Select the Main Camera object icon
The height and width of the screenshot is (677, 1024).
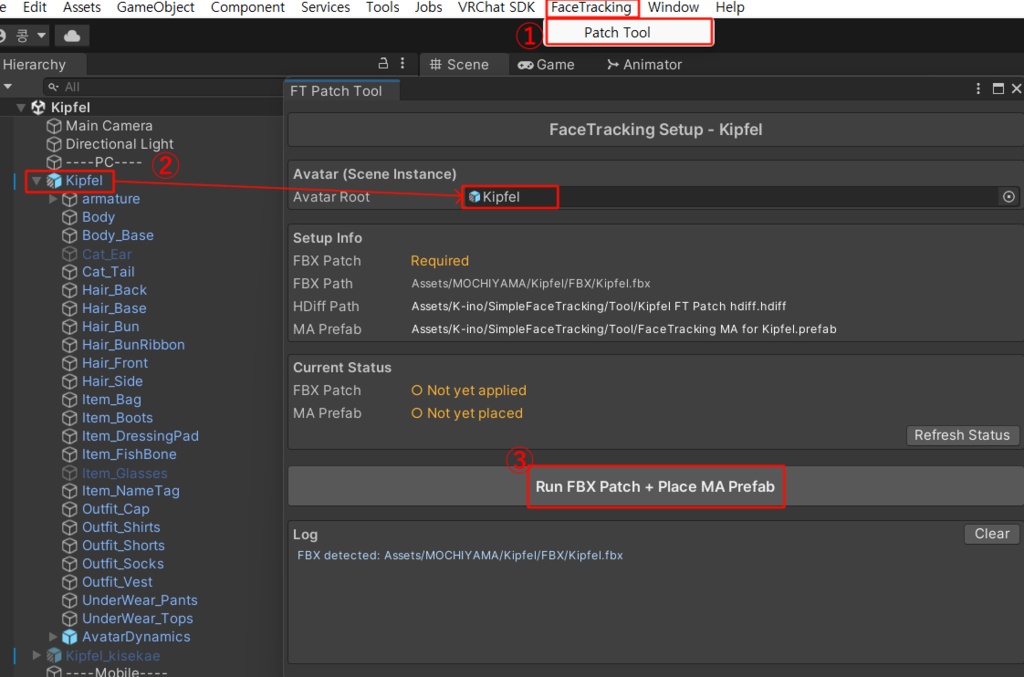pyautogui.click(x=54, y=126)
